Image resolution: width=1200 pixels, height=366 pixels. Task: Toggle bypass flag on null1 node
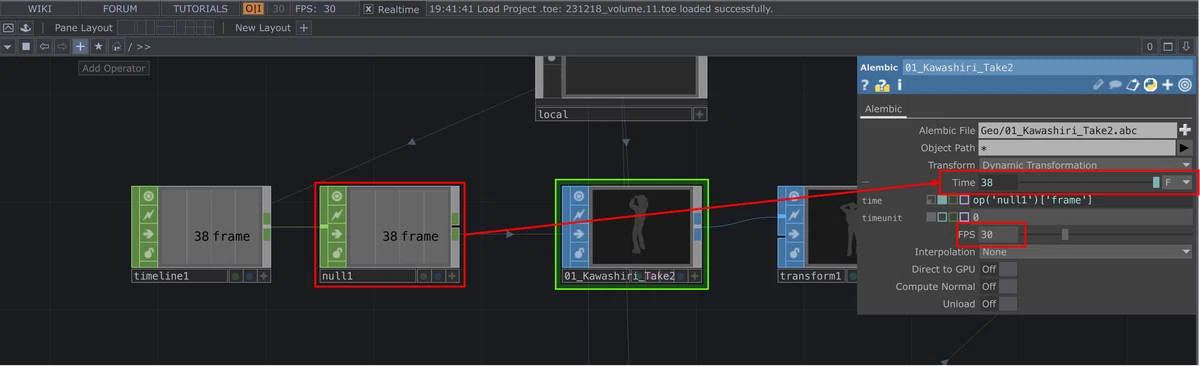[x=337, y=215]
